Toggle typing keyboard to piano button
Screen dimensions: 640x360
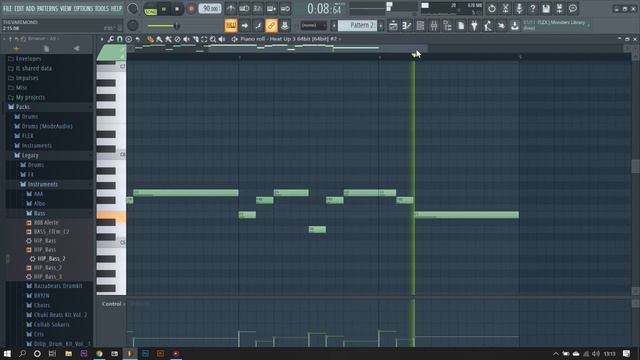coord(231,25)
